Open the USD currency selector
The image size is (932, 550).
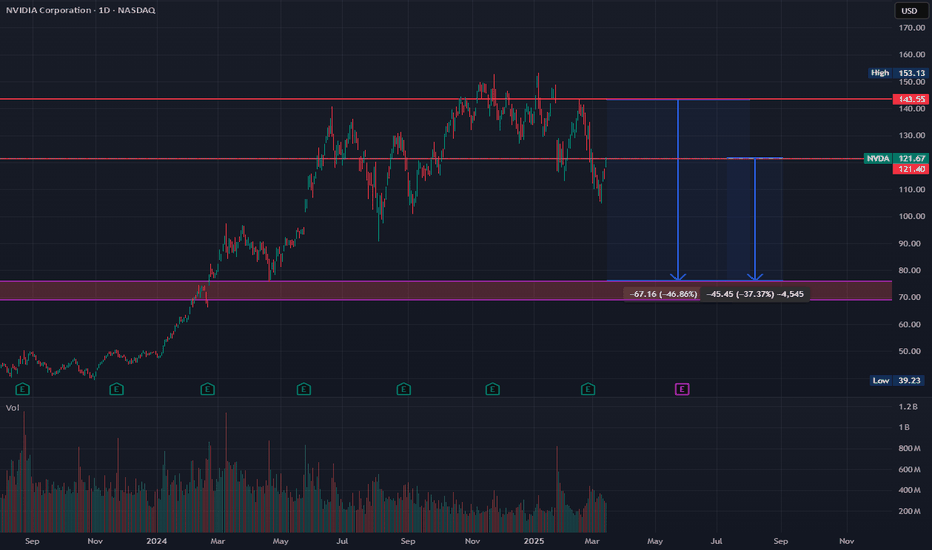(909, 11)
